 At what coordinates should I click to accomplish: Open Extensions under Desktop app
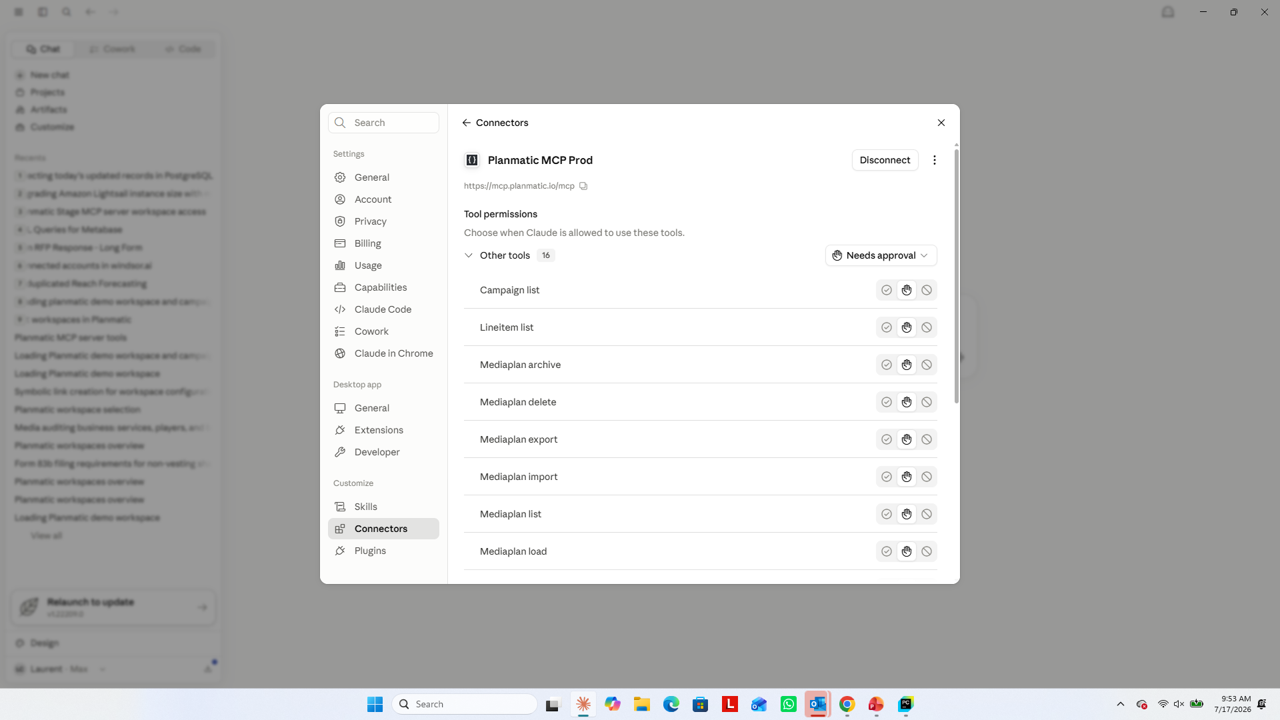click(x=384, y=430)
